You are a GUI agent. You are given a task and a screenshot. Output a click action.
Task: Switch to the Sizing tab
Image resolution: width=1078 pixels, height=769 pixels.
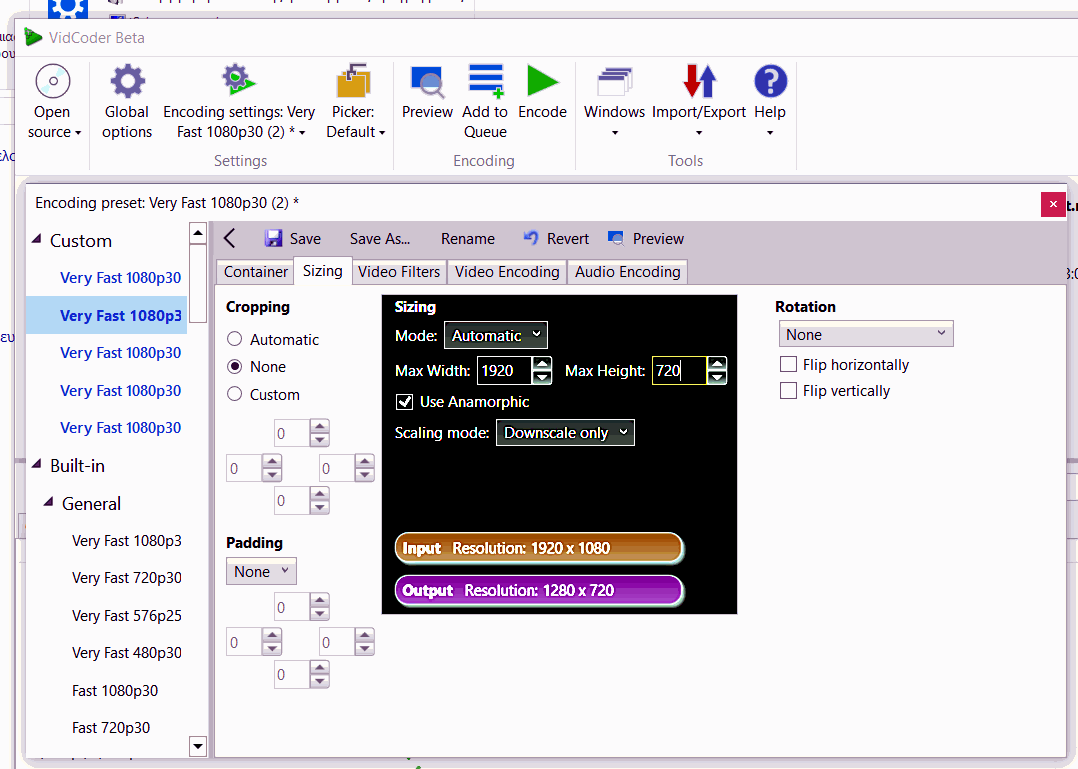(x=322, y=271)
